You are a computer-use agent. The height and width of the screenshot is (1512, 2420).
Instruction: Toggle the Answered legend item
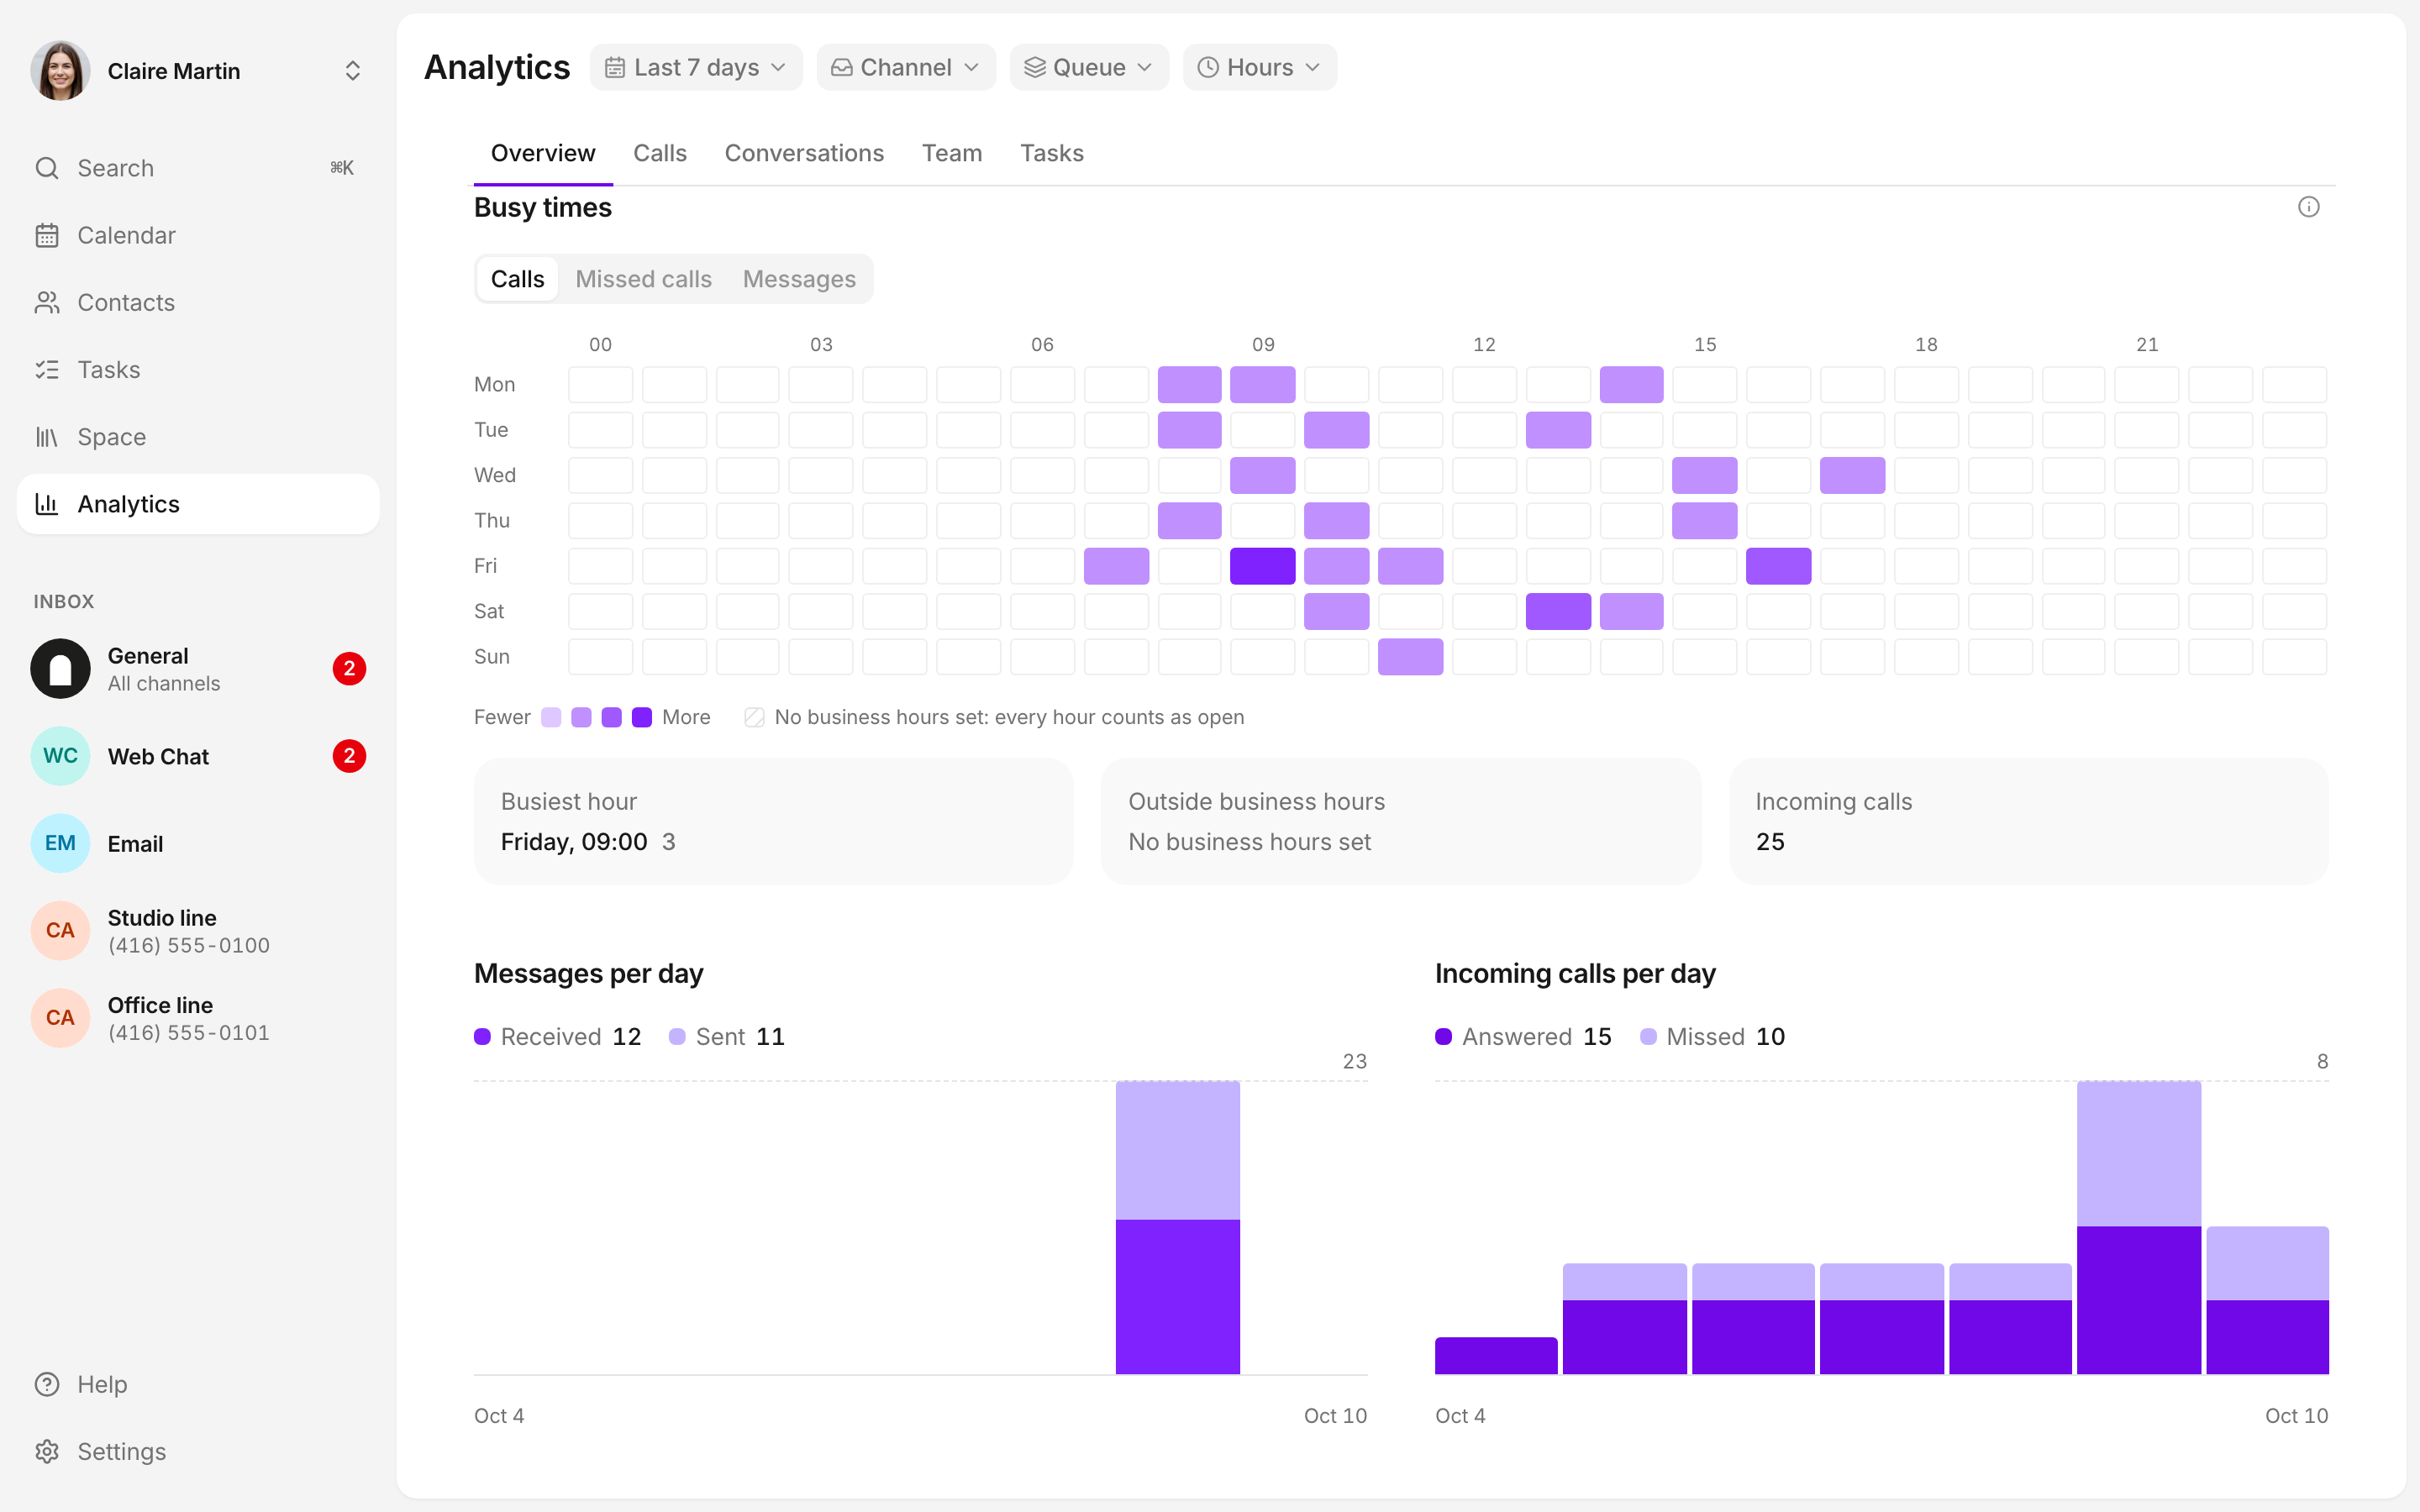pyautogui.click(x=1523, y=1037)
